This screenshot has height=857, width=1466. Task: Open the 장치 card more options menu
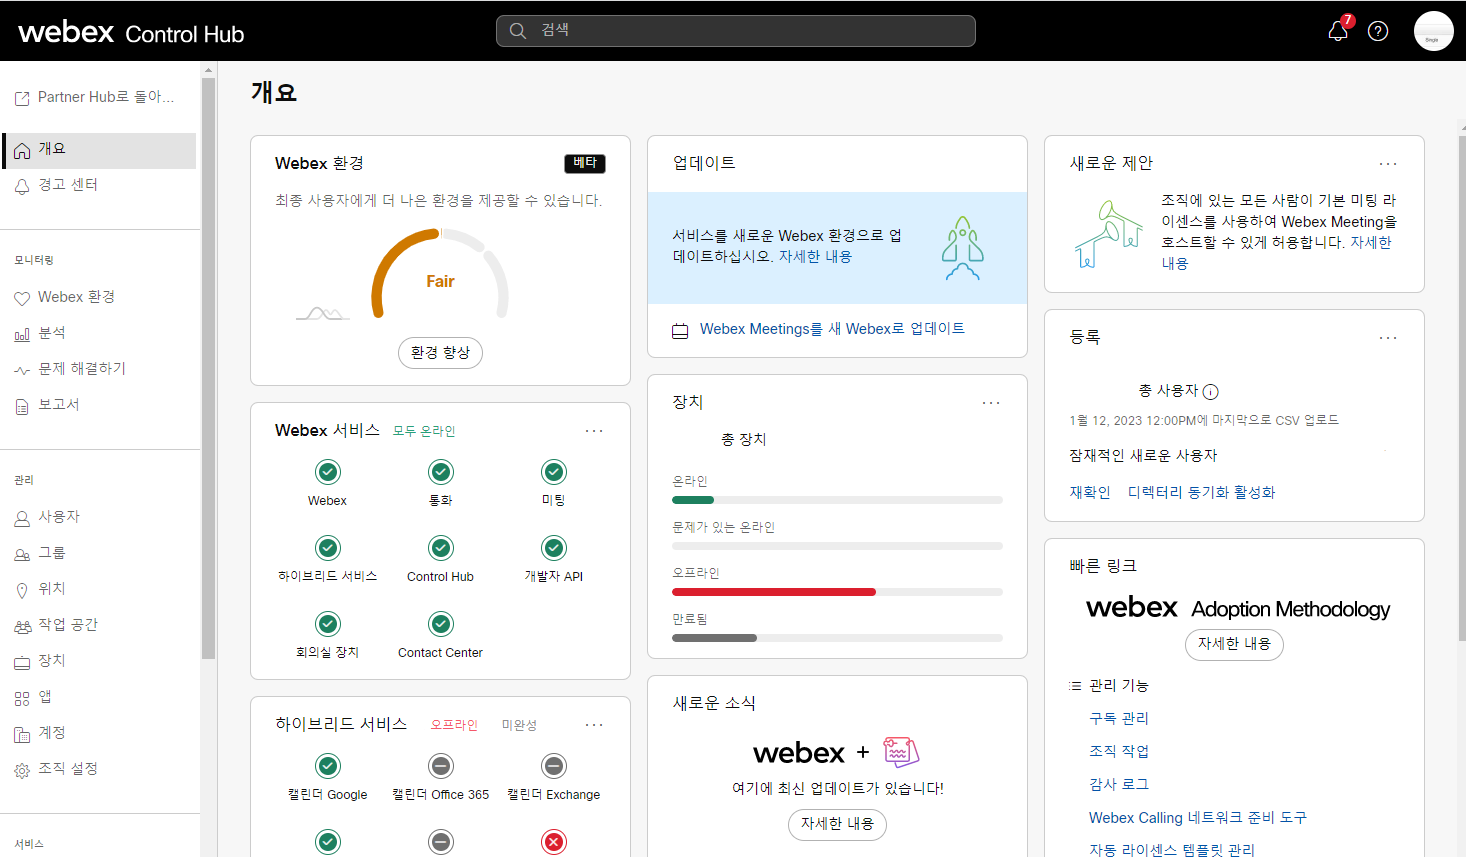point(991,403)
